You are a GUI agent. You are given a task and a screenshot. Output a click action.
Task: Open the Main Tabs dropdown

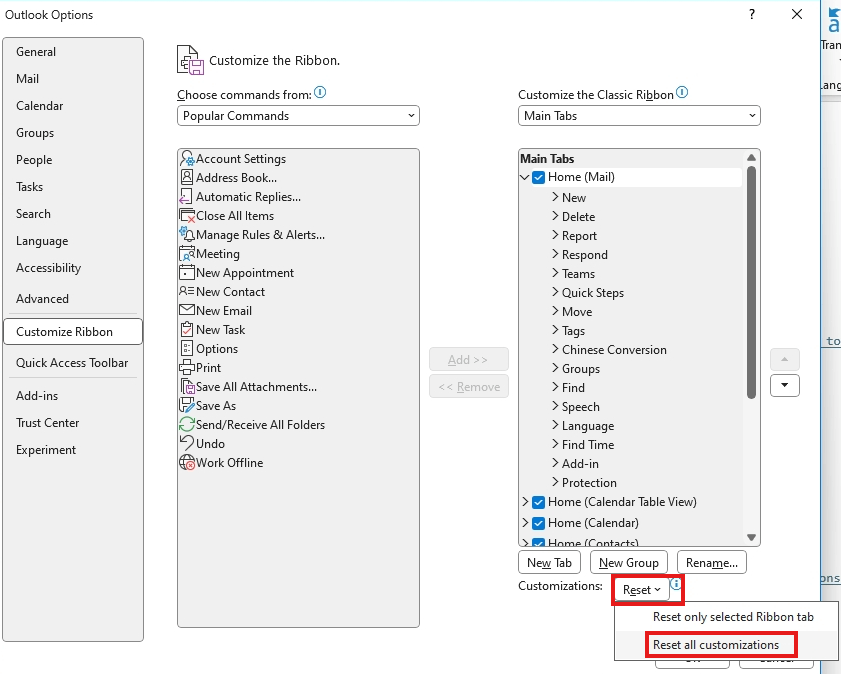(639, 116)
